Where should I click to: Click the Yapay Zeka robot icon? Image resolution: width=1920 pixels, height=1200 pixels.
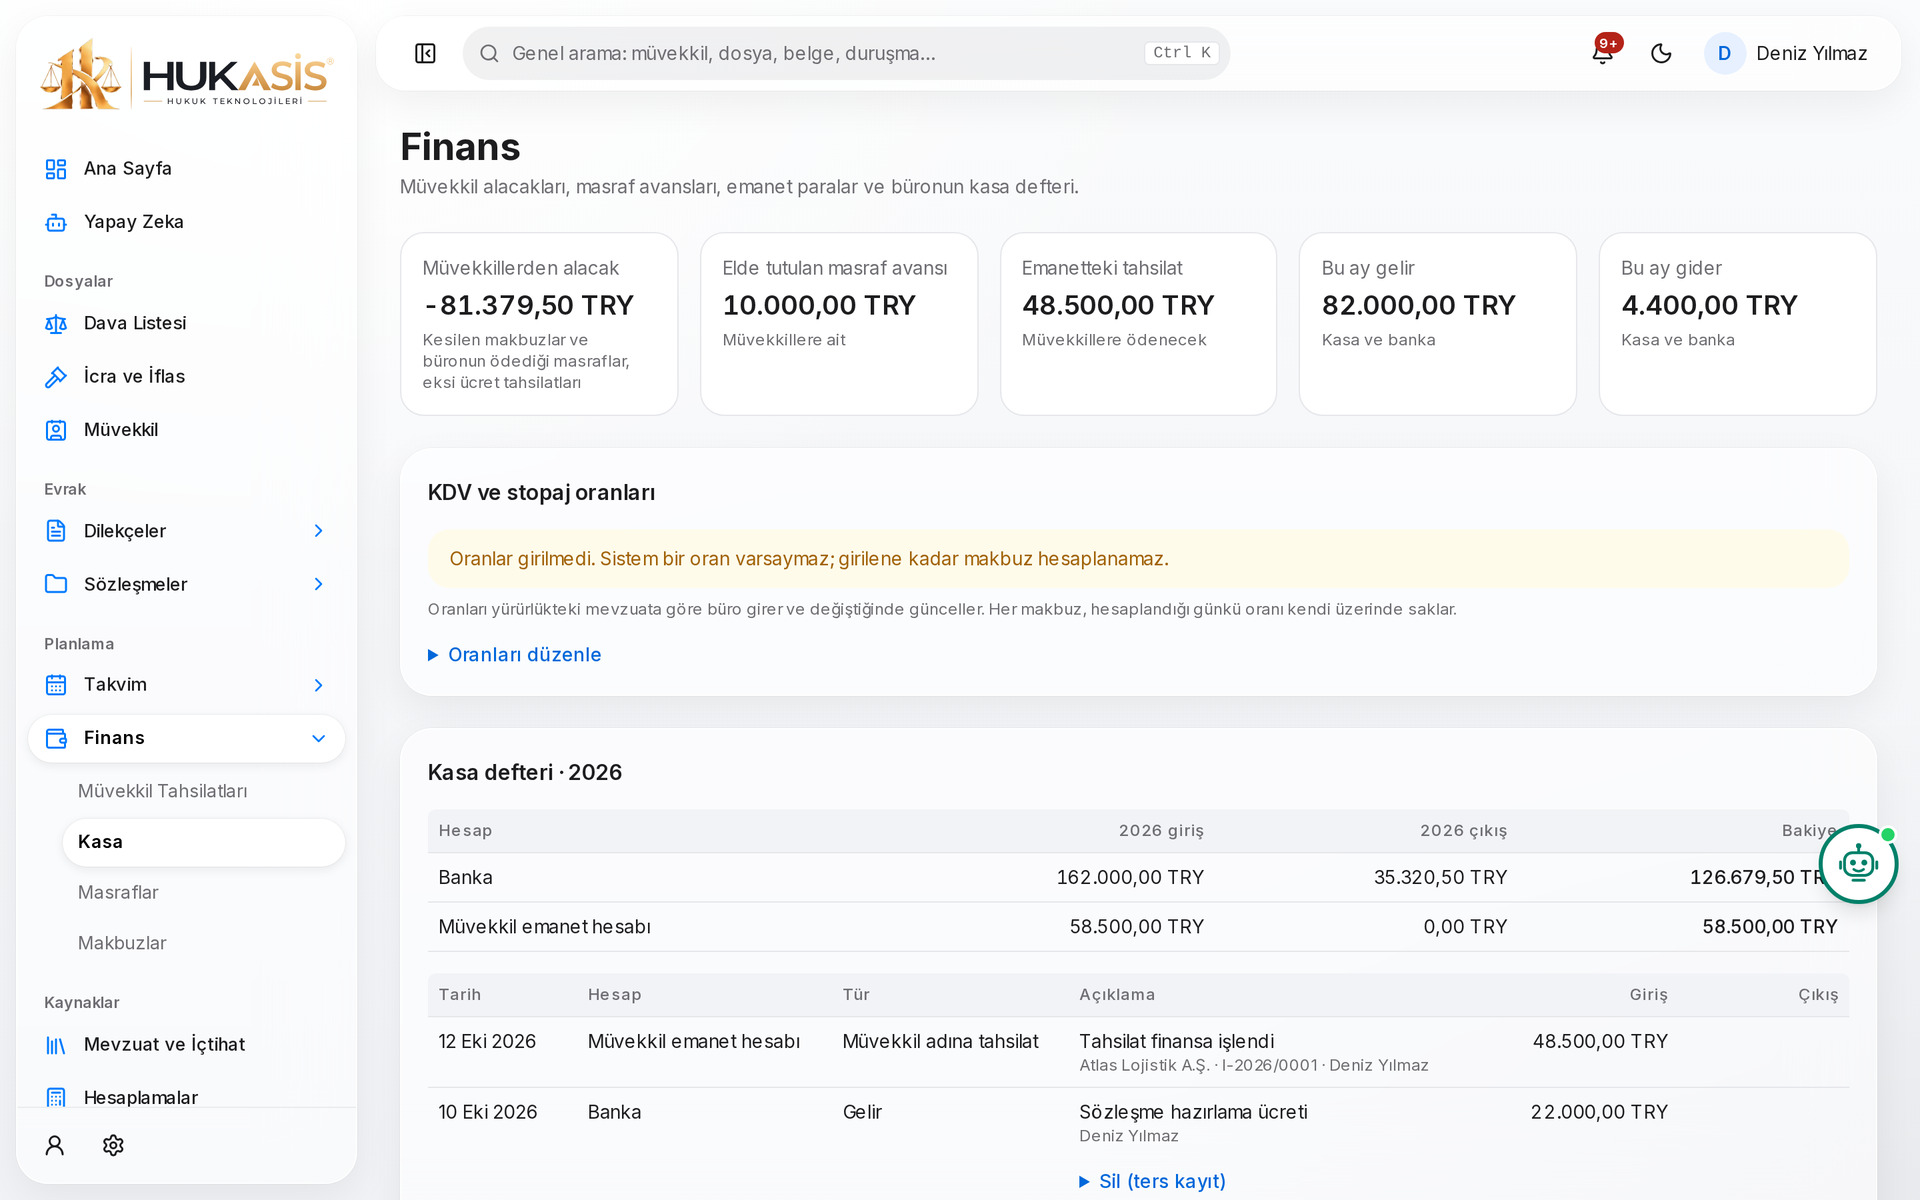point(56,222)
